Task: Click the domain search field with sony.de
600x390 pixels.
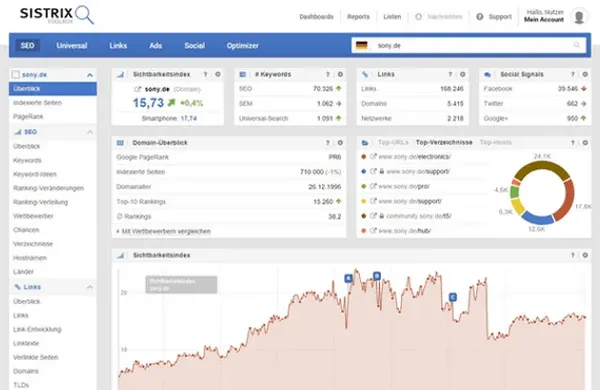Action: (x=469, y=45)
